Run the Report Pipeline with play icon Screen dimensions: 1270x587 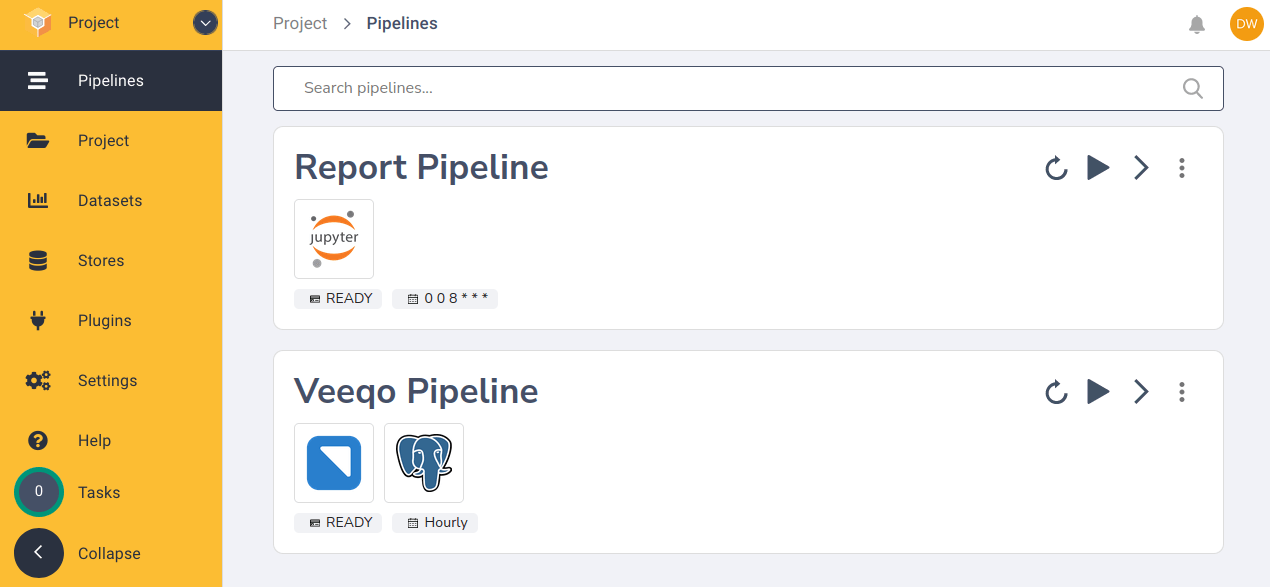click(x=1098, y=168)
